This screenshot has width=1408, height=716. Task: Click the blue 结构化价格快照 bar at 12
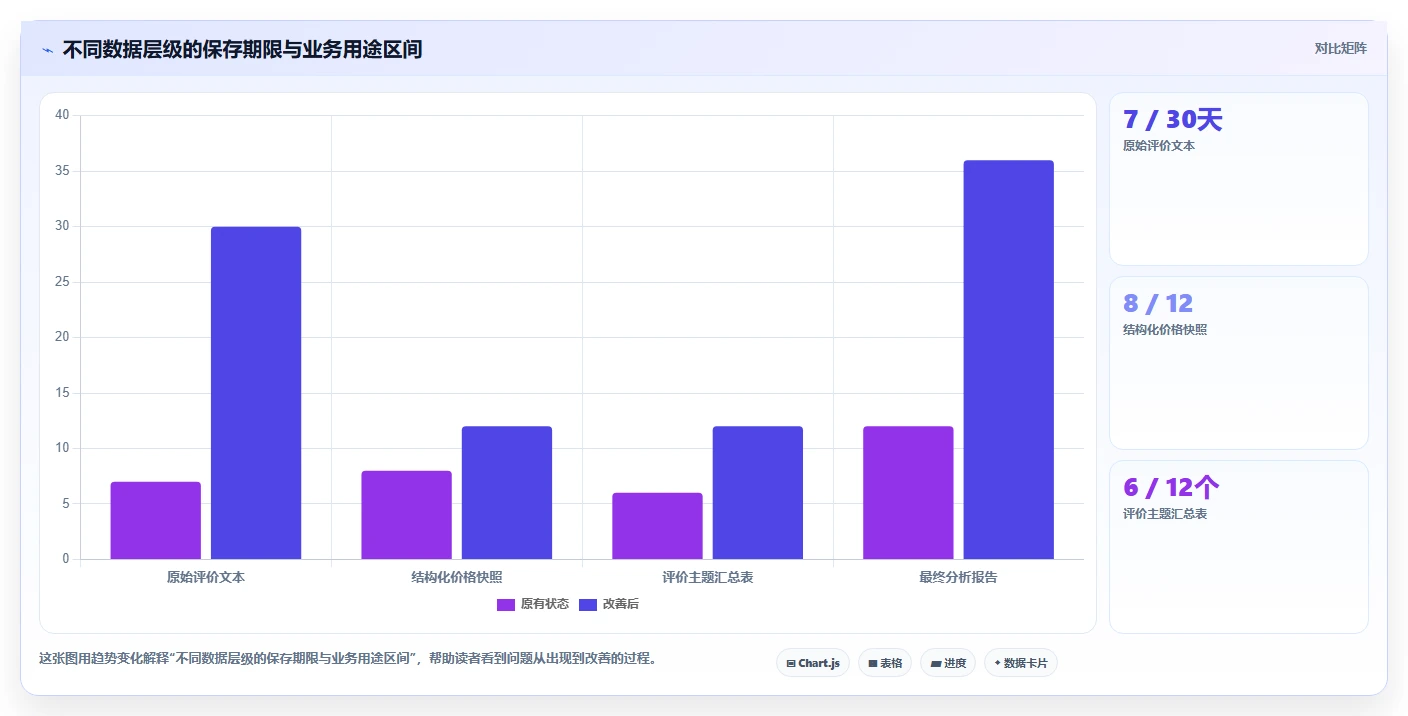(x=507, y=493)
